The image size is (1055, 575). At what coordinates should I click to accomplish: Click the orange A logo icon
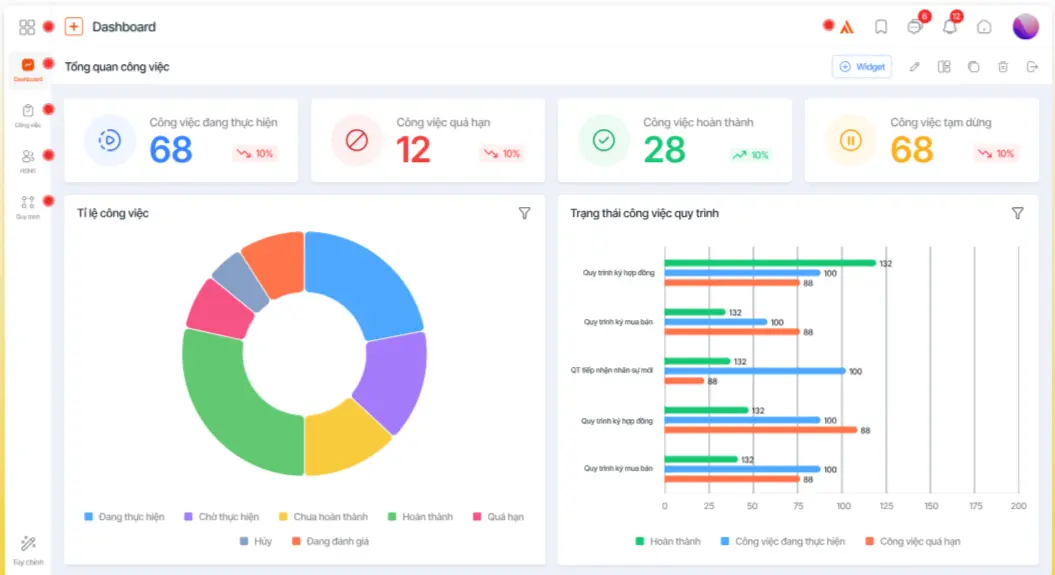tap(847, 27)
